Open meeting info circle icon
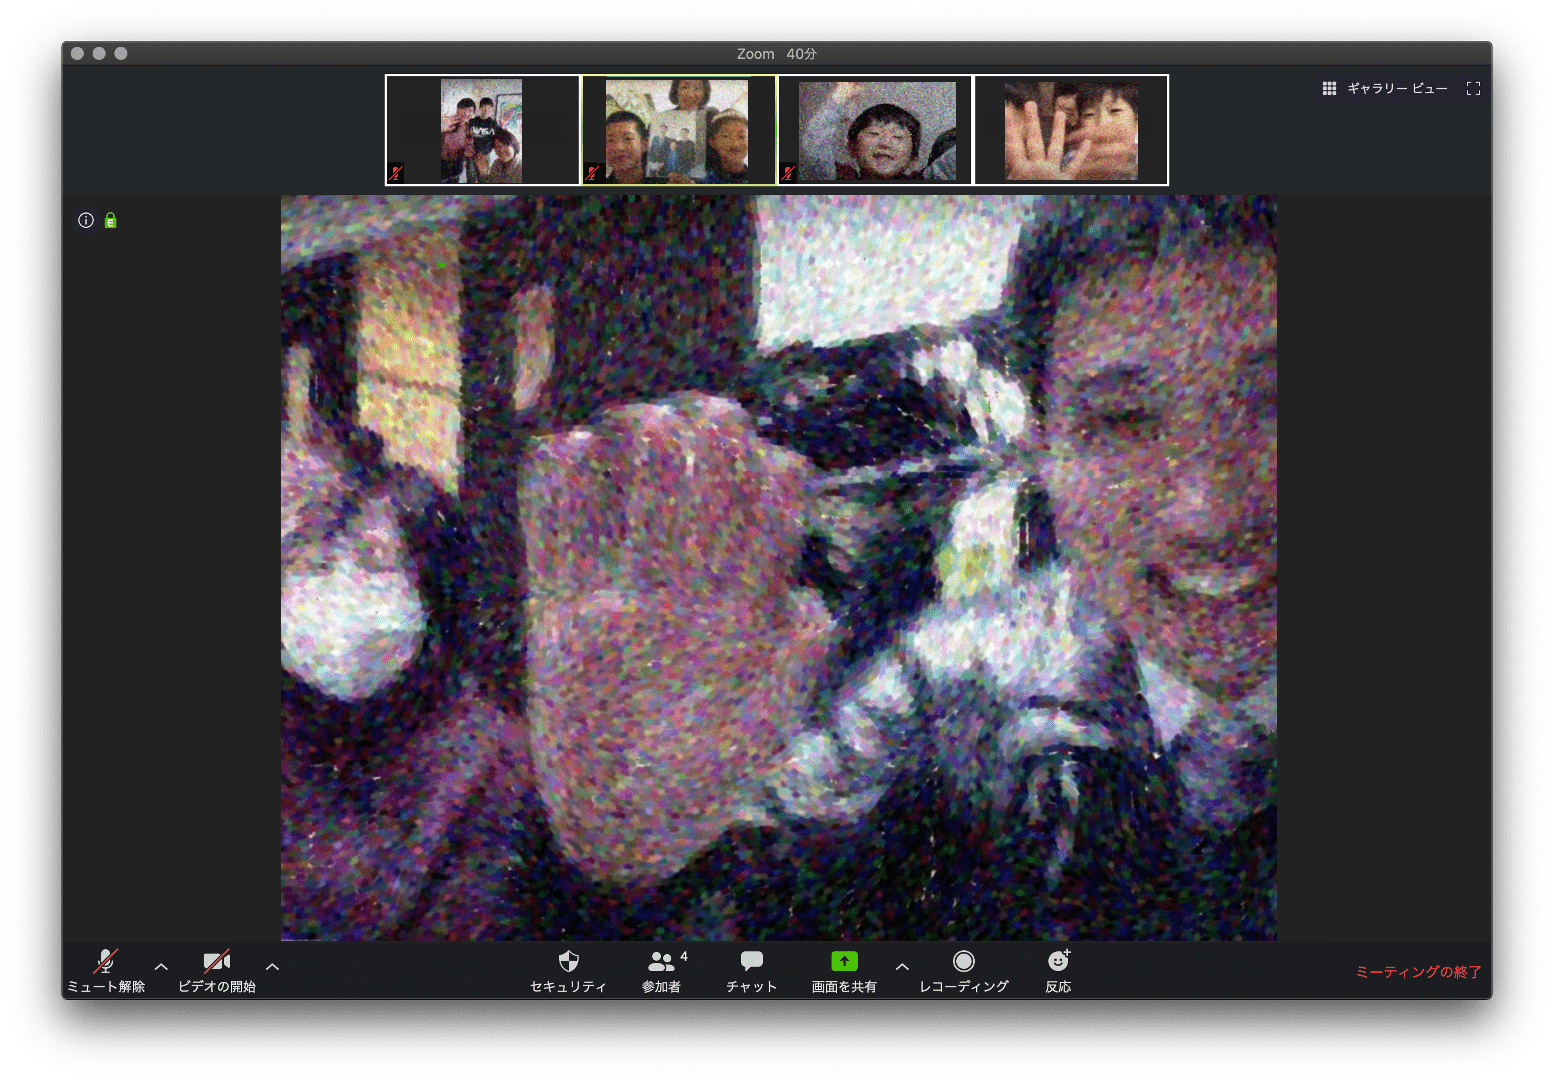The image size is (1552, 1080). pyautogui.click(x=86, y=220)
